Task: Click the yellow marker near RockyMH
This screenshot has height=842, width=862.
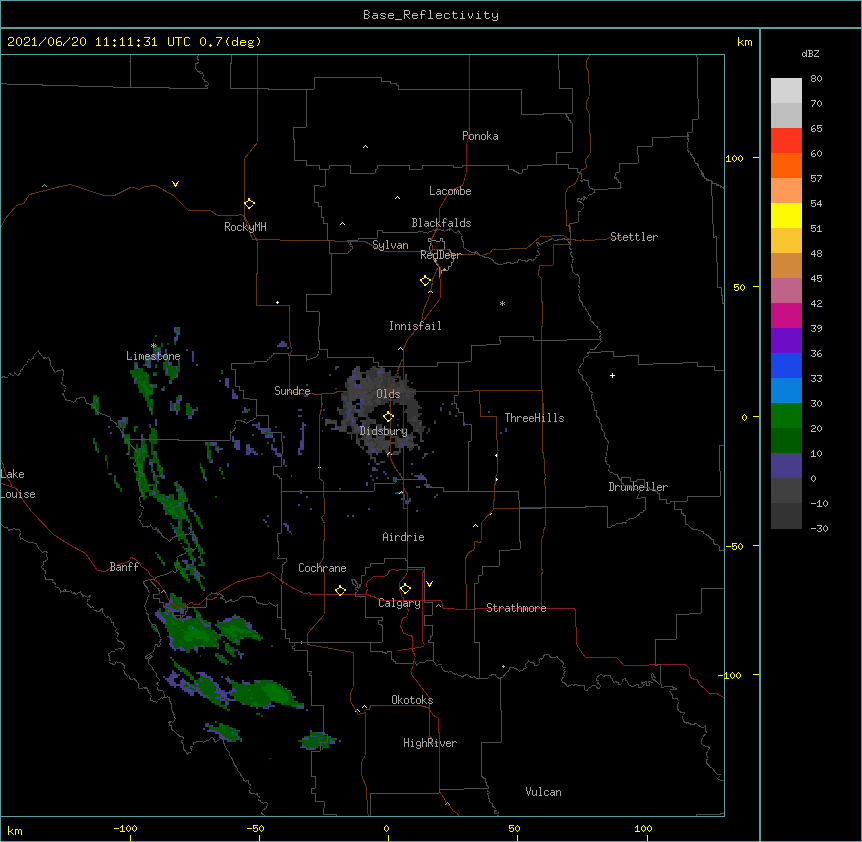Action: click(x=249, y=204)
